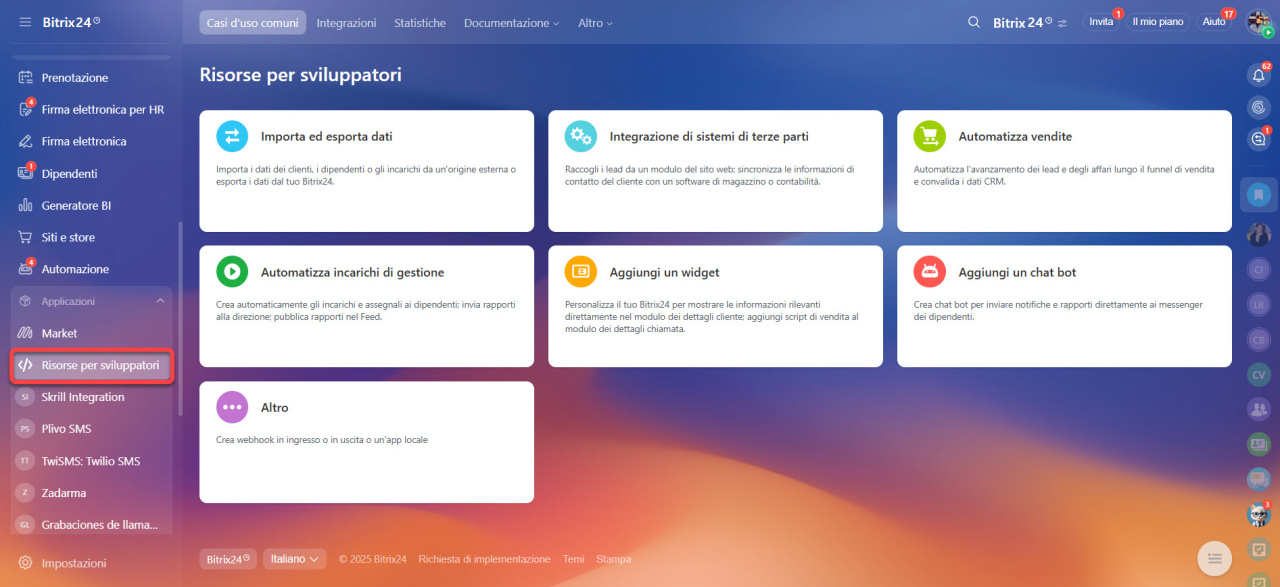Collapse the Applicazioni sidebar section
This screenshot has height=587, width=1280.
pos(160,301)
